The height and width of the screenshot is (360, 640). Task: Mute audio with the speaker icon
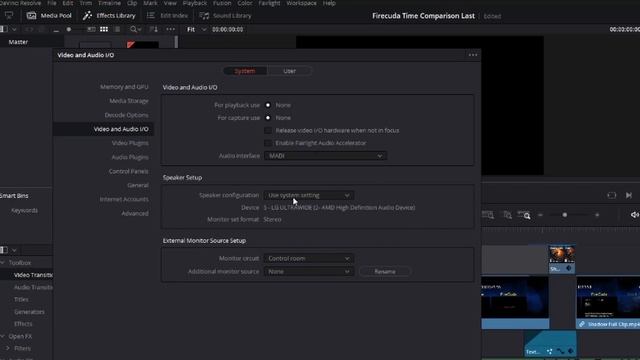(634, 215)
